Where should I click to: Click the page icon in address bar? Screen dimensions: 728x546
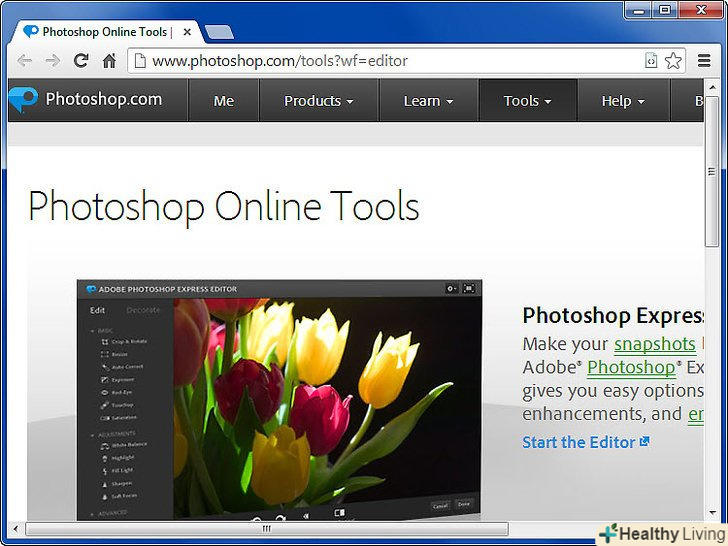pyautogui.click(x=140, y=60)
